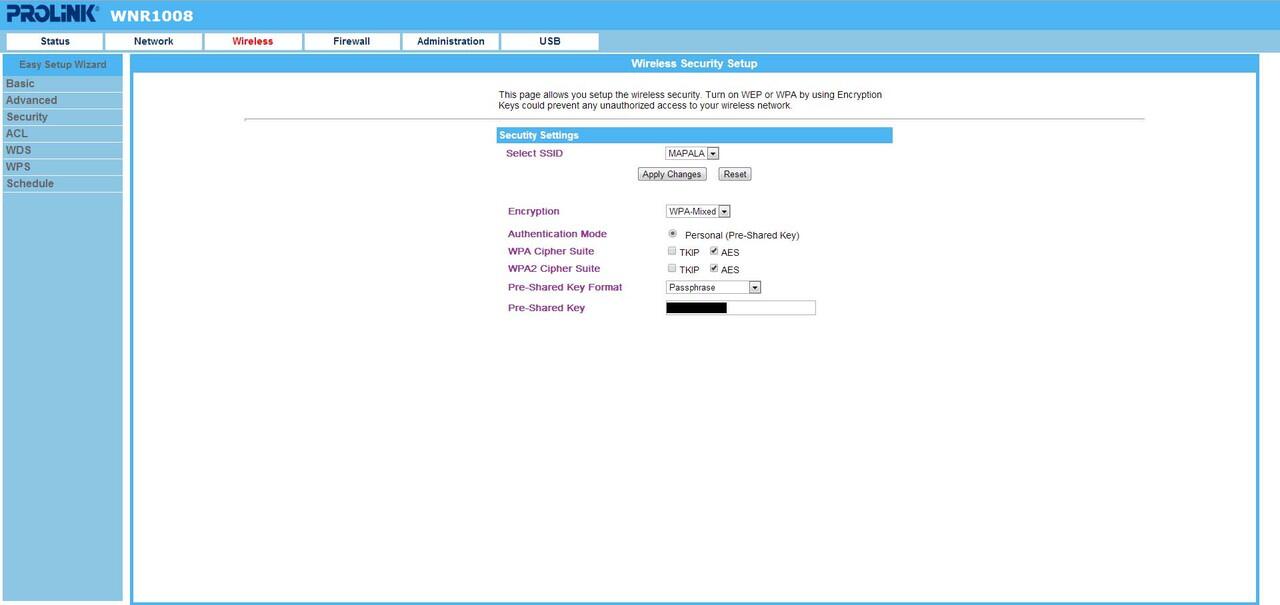Expand the Pre-Shared Key Format dropdown
Image resolution: width=1280 pixels, height=605 pixels.
pyautogui.click(x=713, y=287)
